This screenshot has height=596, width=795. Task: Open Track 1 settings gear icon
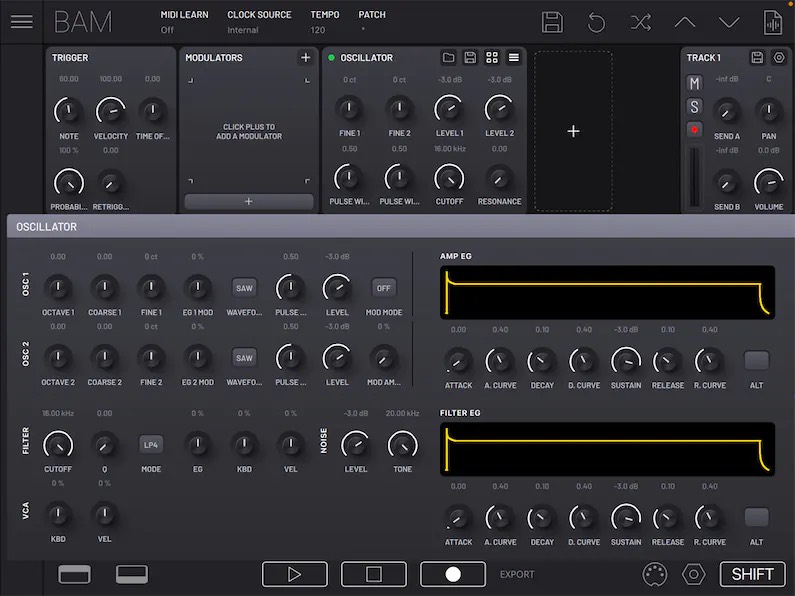click(778, 58)
